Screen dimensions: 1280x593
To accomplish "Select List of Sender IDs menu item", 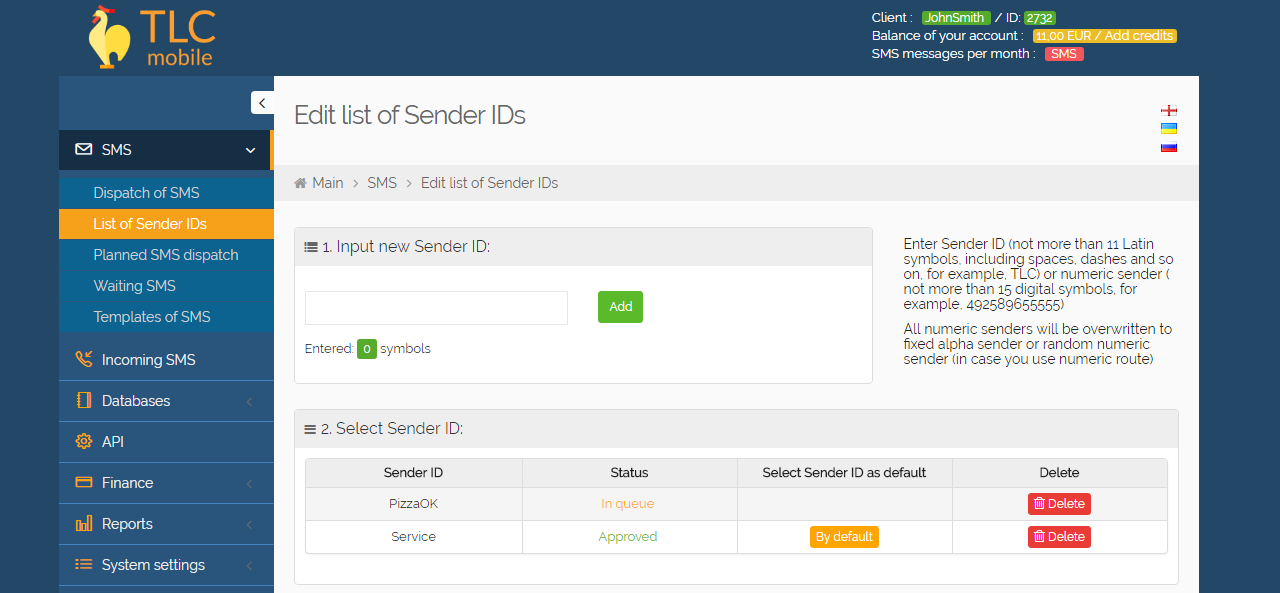I will 166,224.
